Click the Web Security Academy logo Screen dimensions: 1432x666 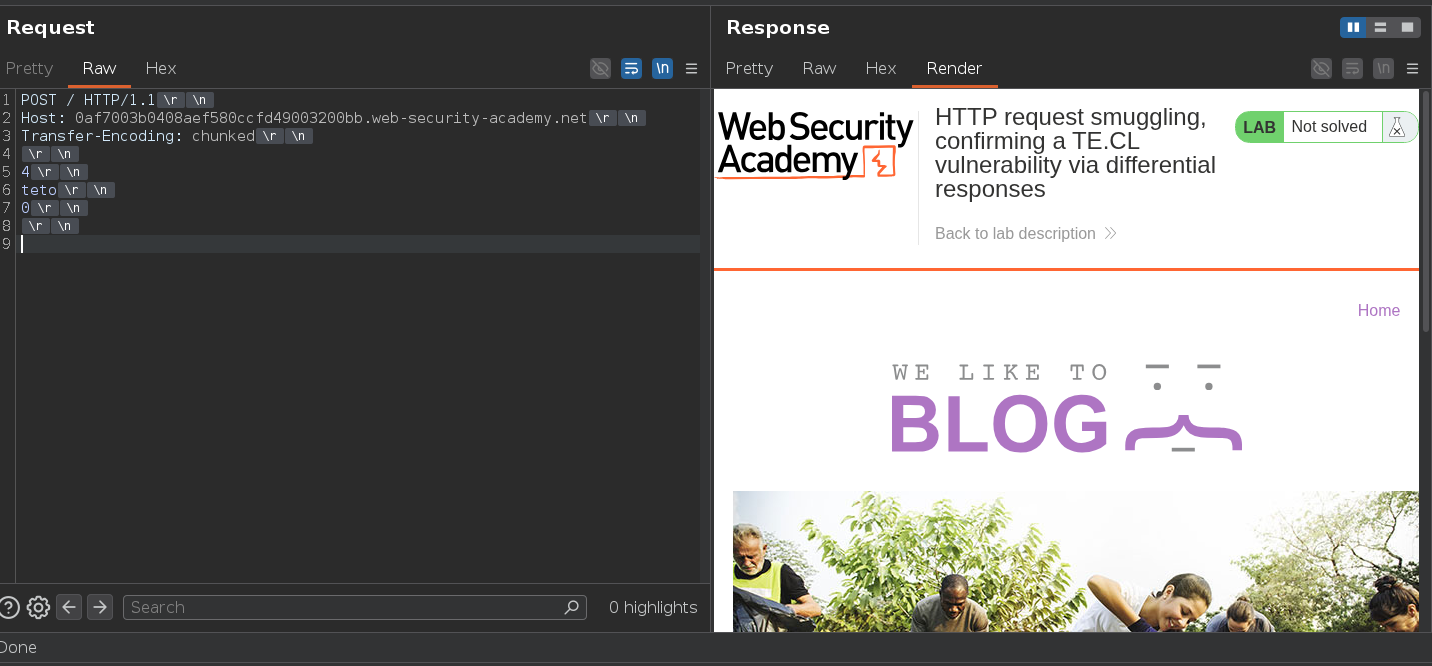point(815,145)
